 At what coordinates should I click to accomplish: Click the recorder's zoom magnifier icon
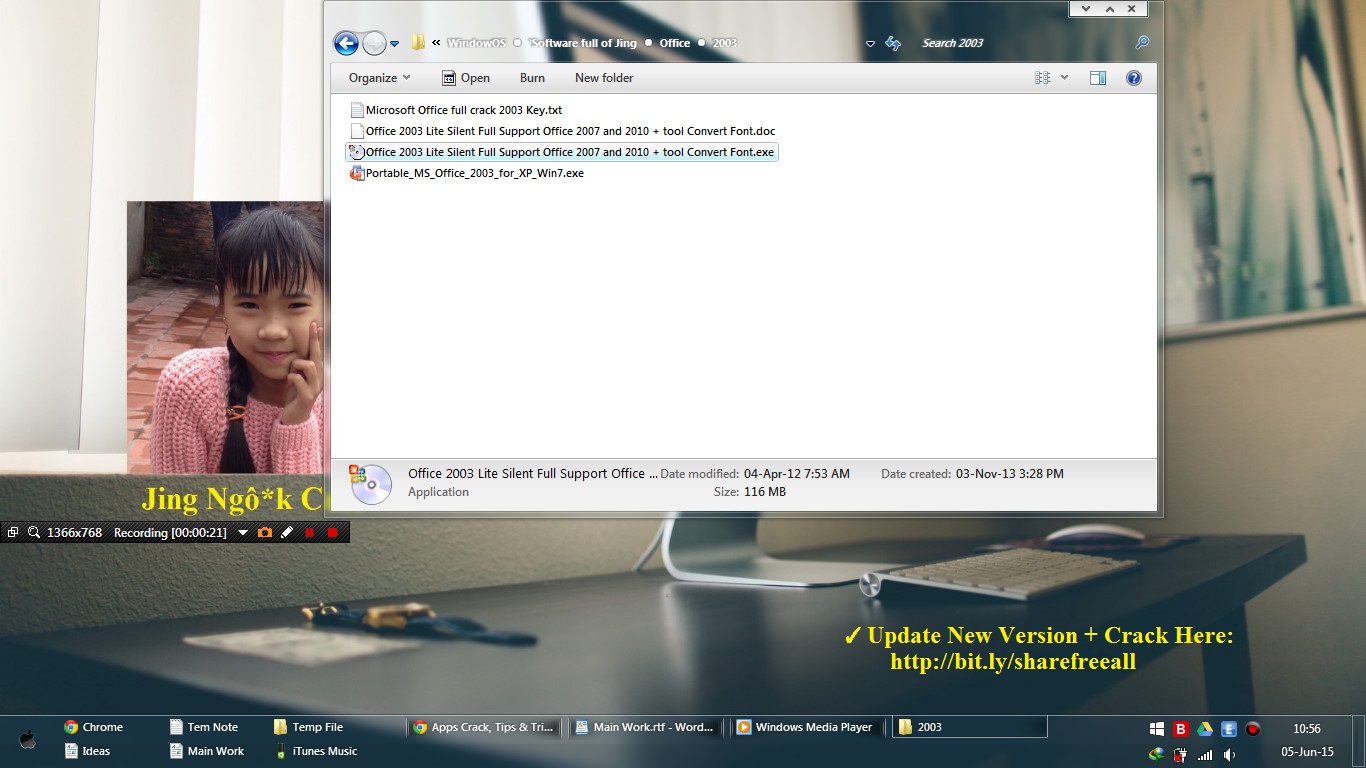[x=33, y=533]
